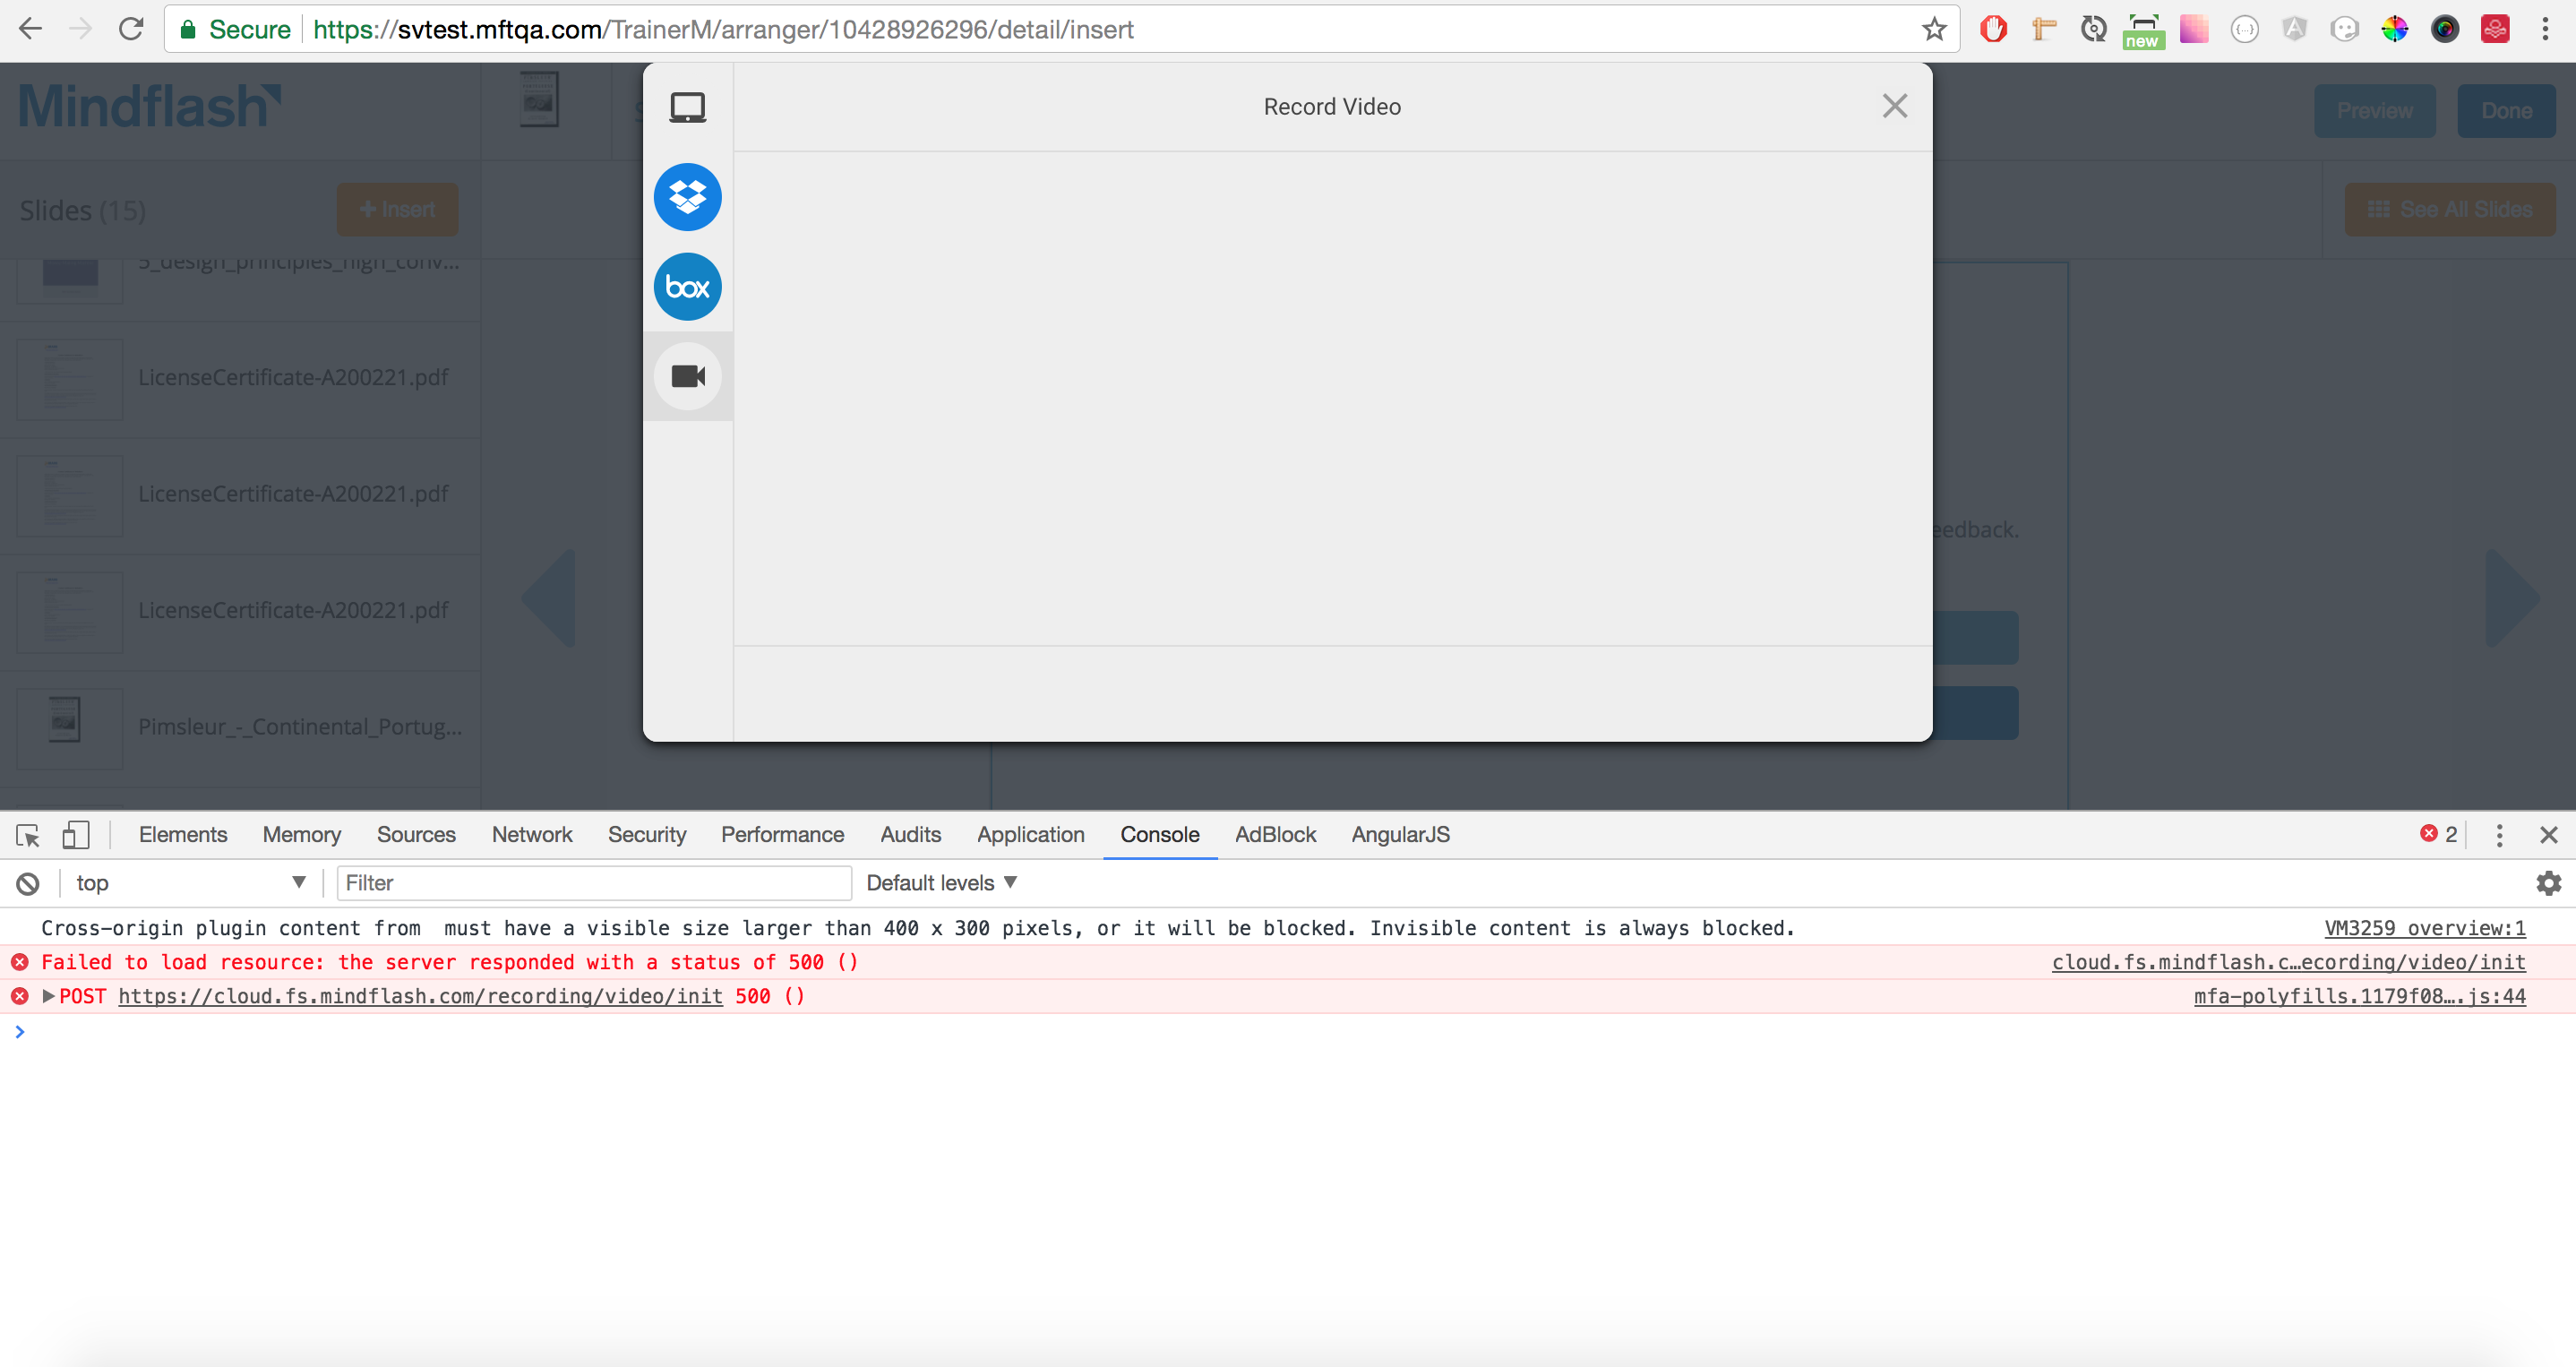
Task: Select the Dropbox upload source icon
Action: coord(687,197)
